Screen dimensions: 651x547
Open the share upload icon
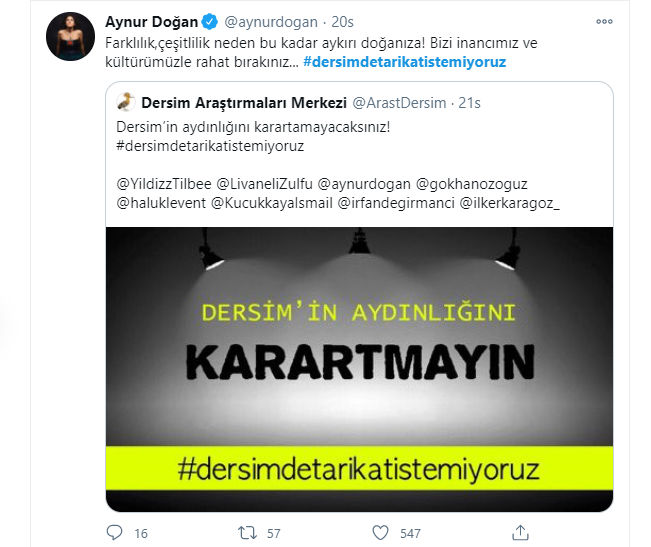[520, 532]
